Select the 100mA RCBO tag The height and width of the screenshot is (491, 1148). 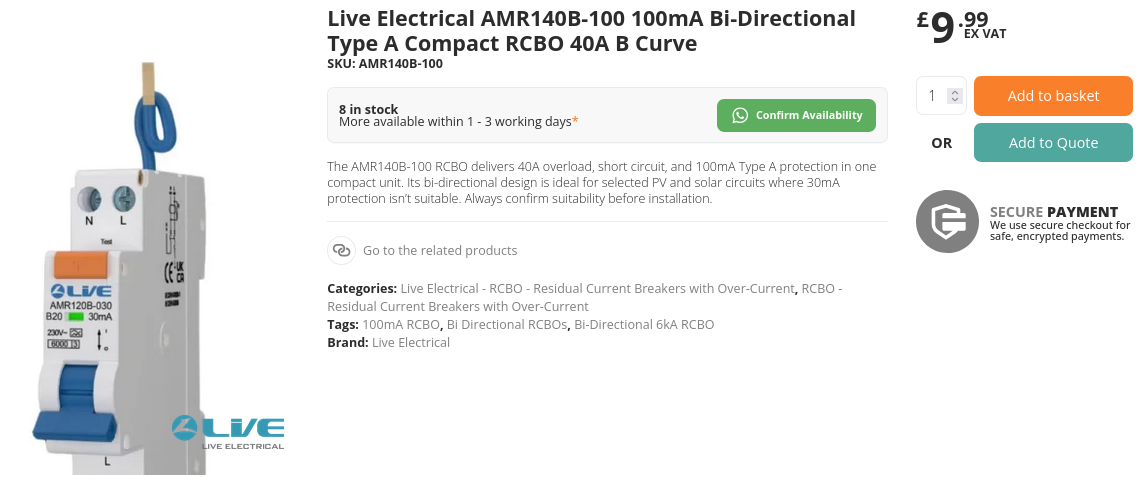point(401,324)
